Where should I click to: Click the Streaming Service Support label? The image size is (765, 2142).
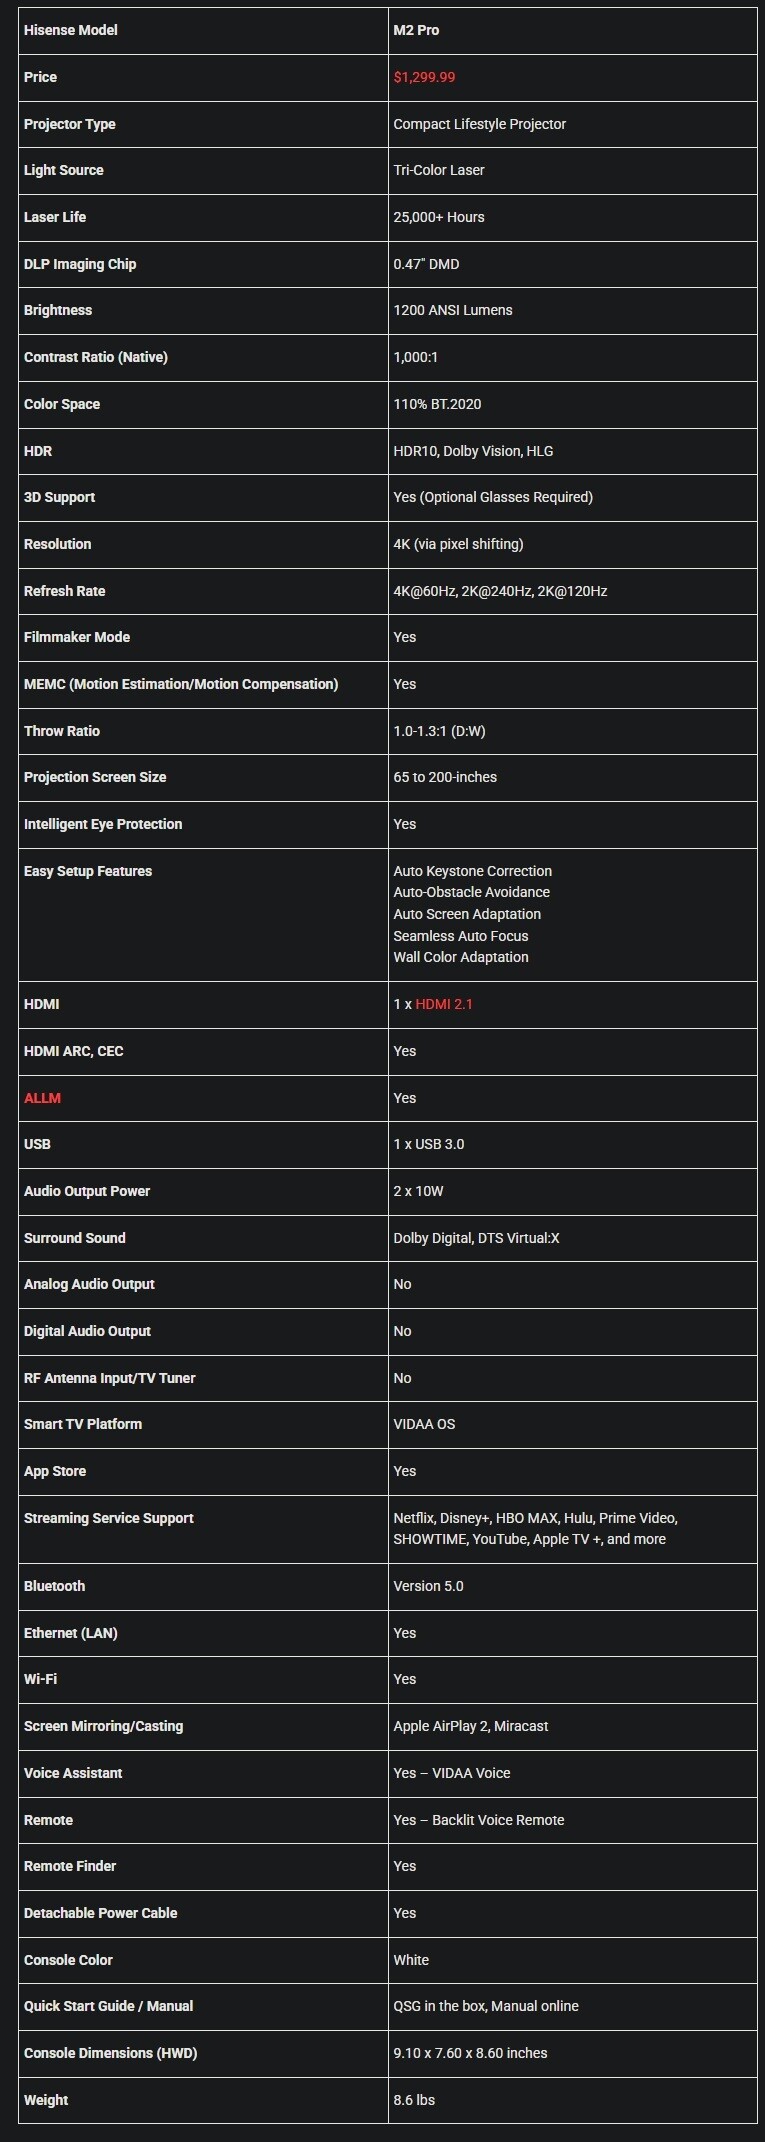point(109,1518)
